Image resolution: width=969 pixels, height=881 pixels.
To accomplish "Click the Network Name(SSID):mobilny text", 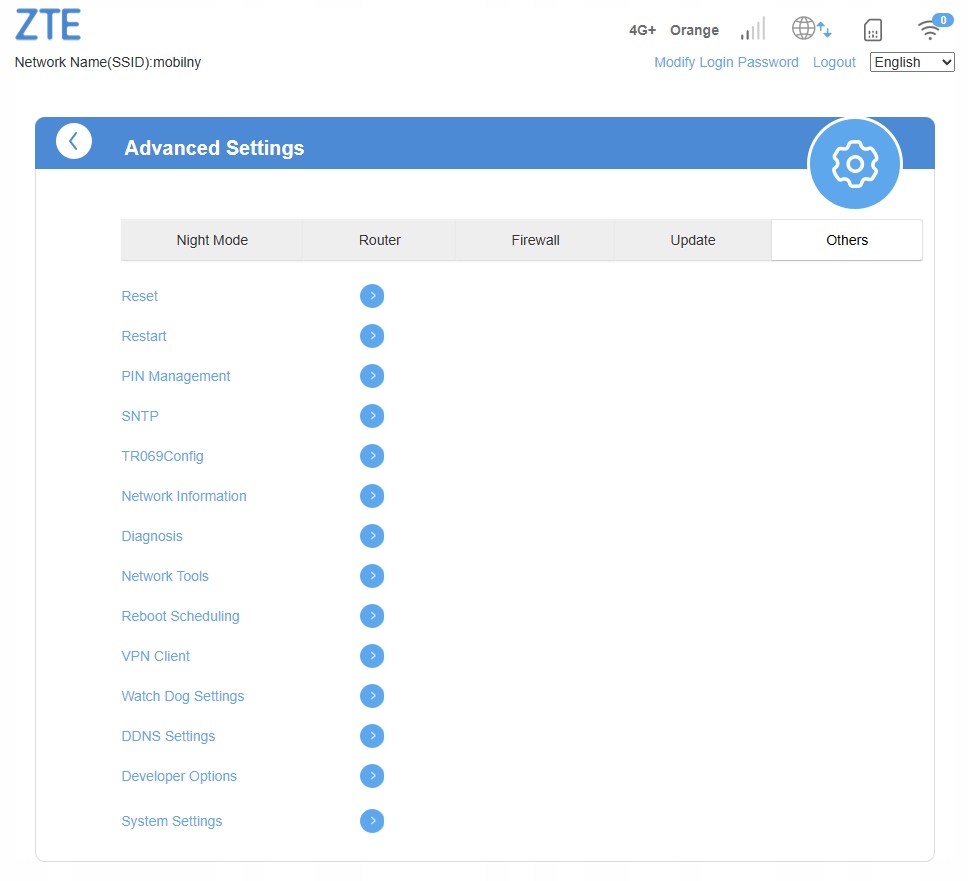I will point(108,62).
